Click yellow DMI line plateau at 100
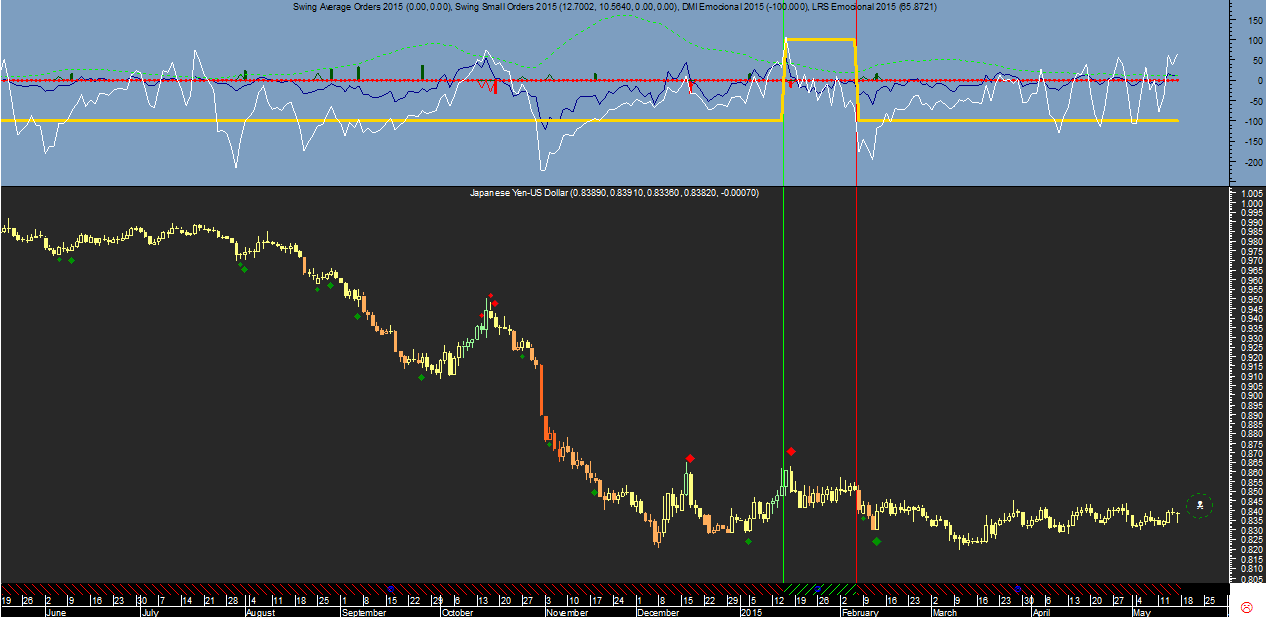Screen dimensions: 1266x617 [820, 39]
